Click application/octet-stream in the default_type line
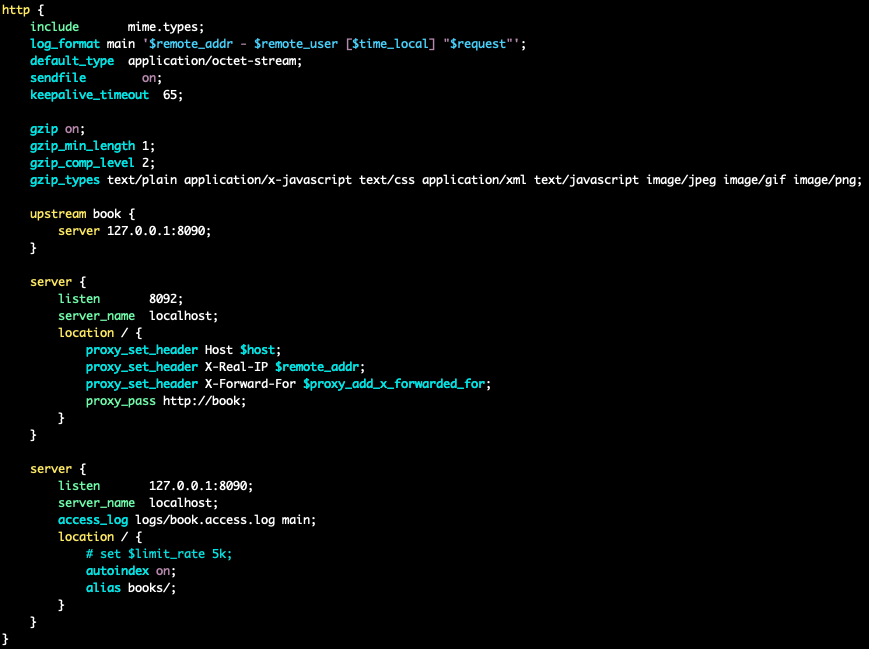This screenshot has width=869, height=649. click(215, 61)
